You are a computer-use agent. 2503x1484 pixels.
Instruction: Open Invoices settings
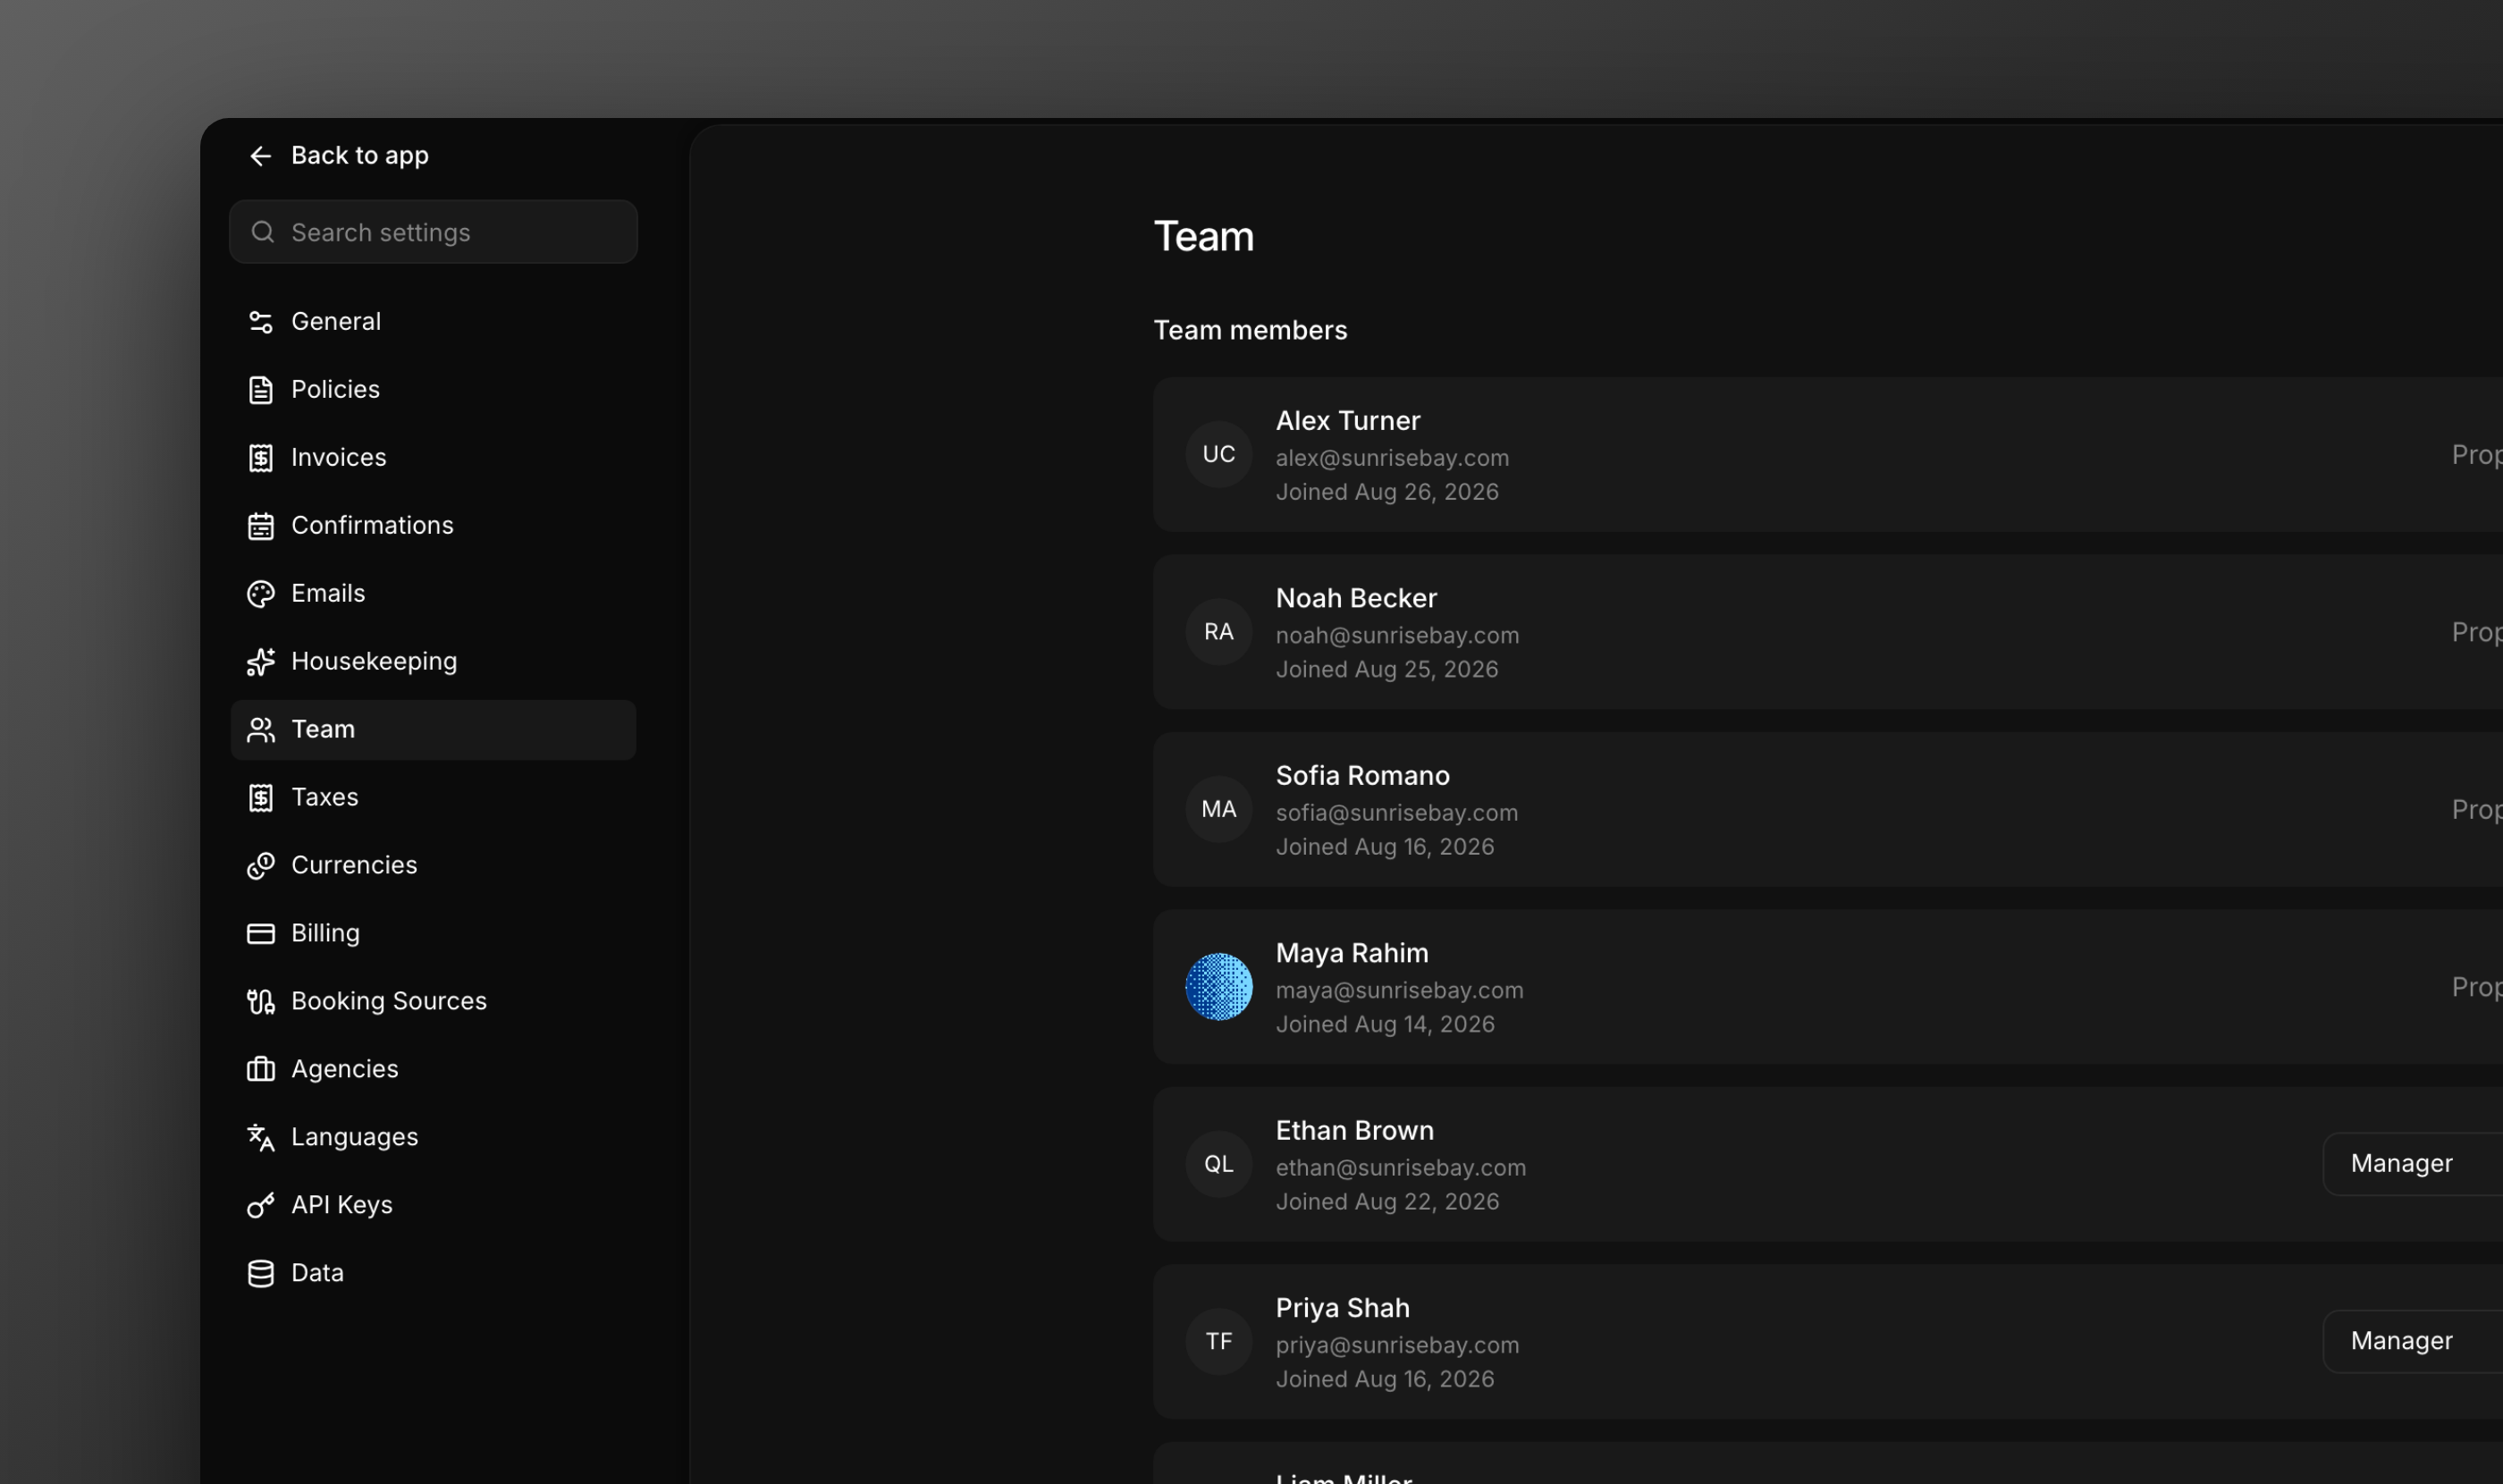point(433,458)
